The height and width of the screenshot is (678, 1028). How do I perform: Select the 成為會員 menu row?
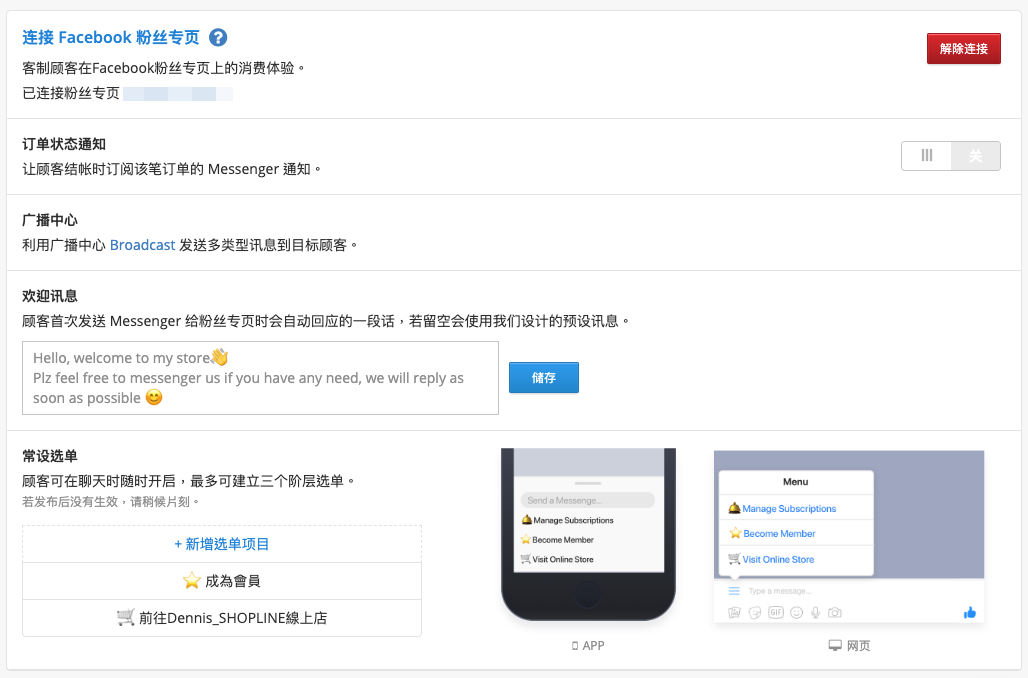222,581
